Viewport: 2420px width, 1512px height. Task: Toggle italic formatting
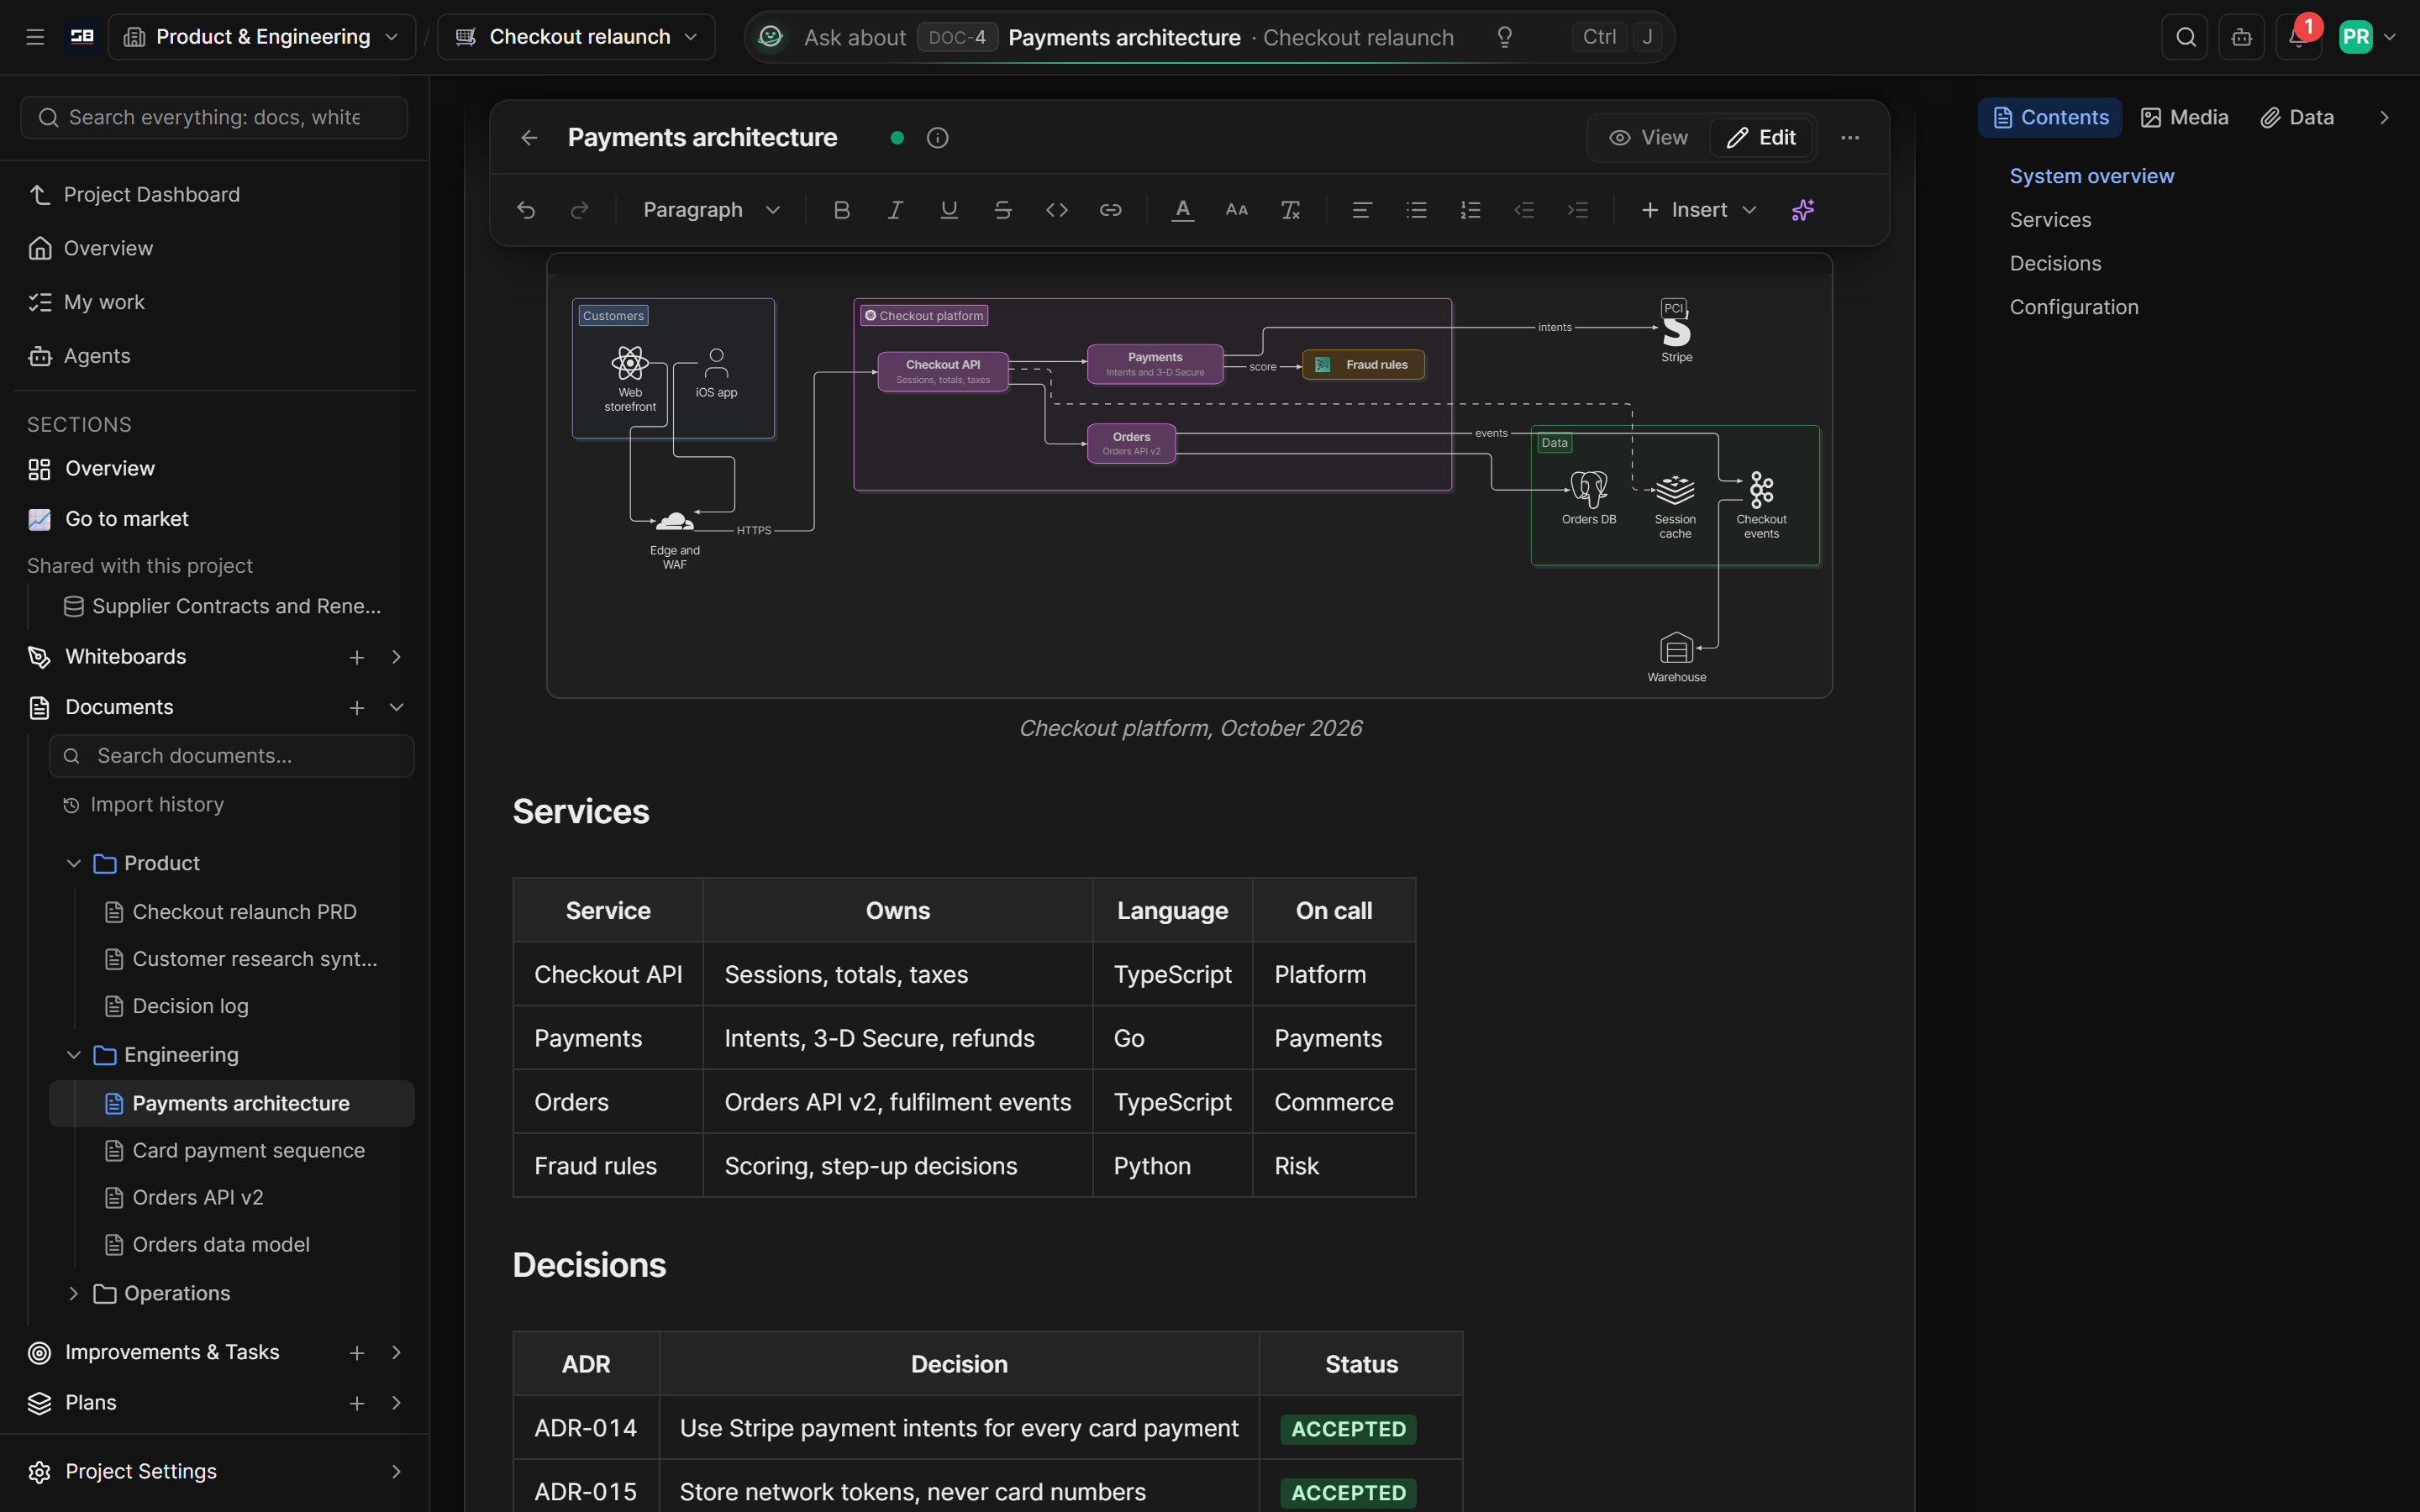coord(896,210)
